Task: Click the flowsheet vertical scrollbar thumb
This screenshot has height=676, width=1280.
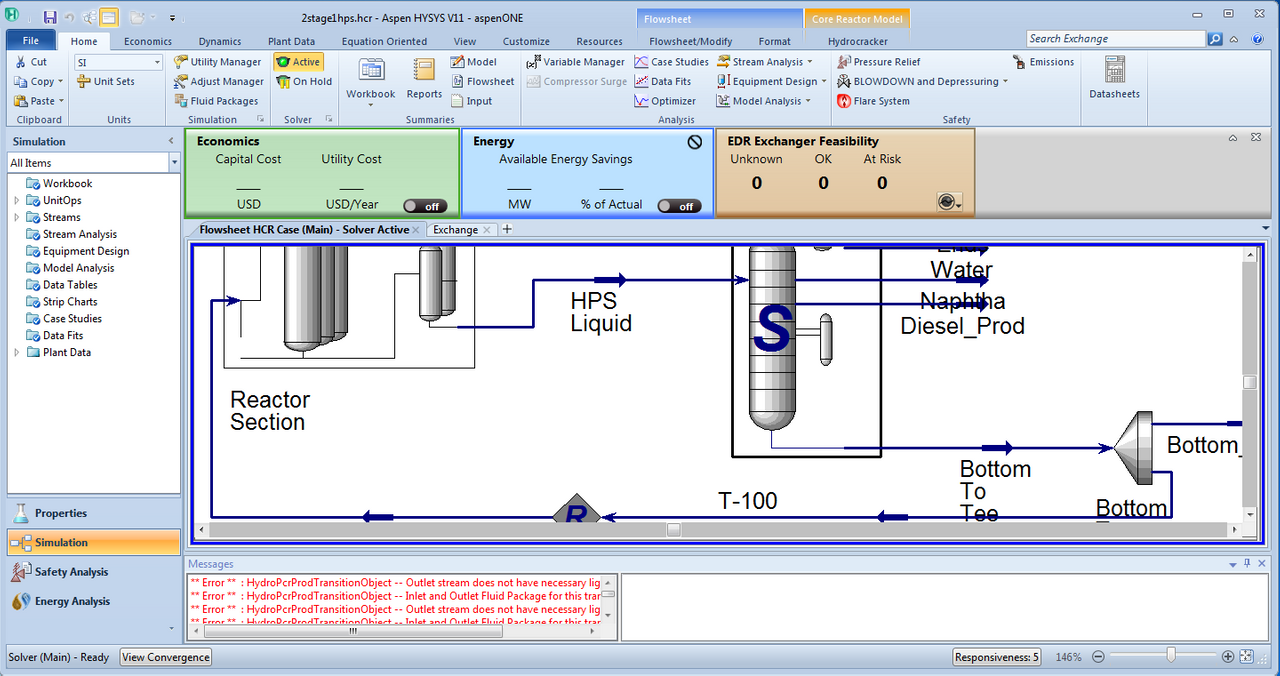Action: point(1249,383)
